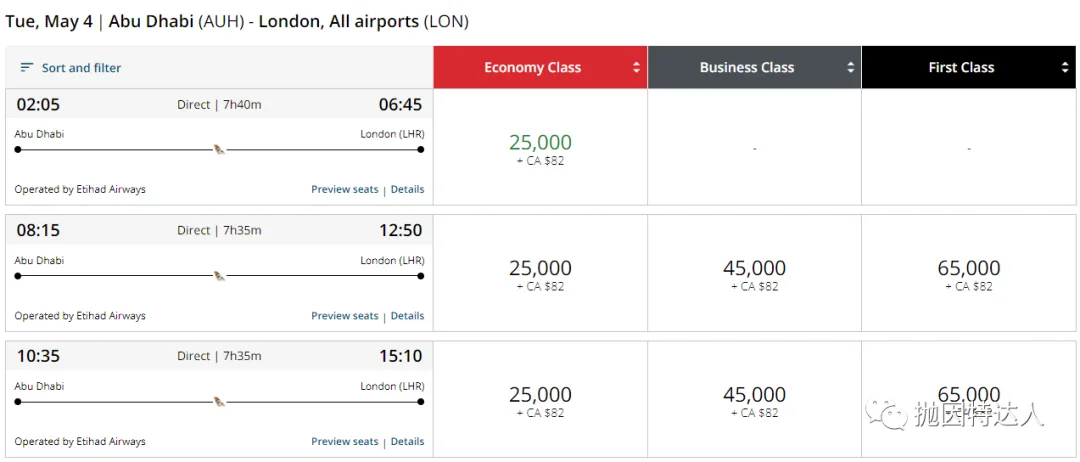
Task: Preview seats for the 02:05 flight
Action: (345, 189)
